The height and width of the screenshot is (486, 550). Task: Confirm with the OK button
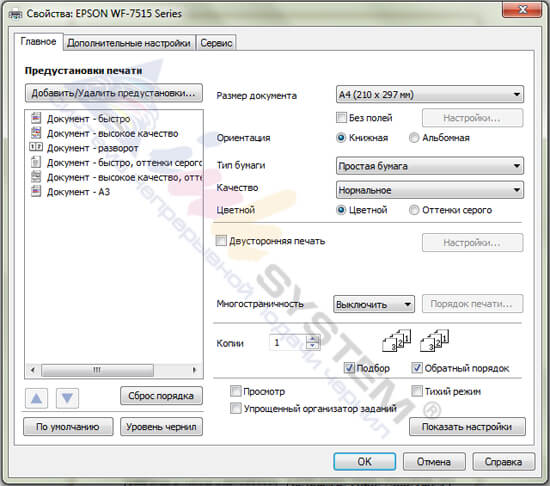pyautogui.click(x=364, y=461)
